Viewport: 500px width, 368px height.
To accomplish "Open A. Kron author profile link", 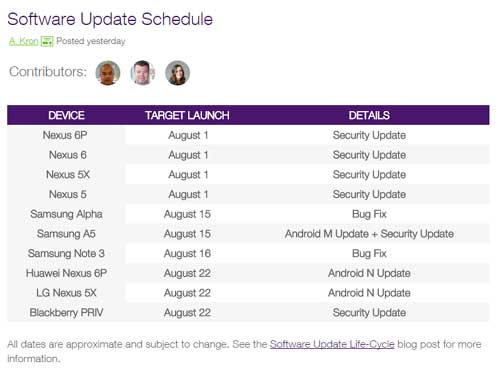I will tap(23, 41).
